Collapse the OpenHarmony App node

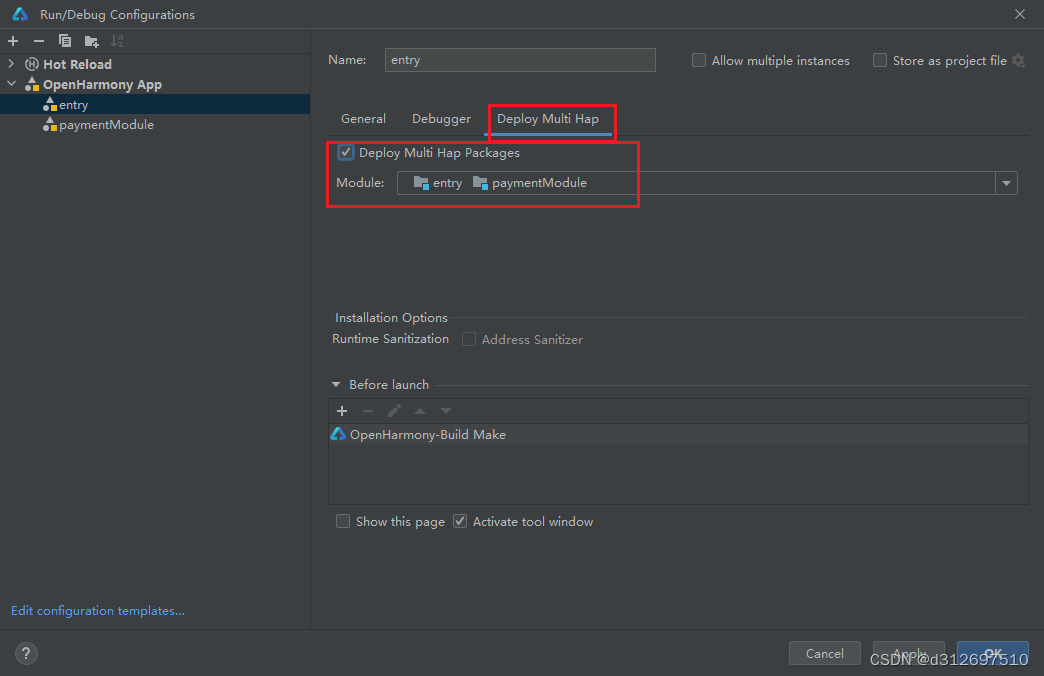[11, 84]
